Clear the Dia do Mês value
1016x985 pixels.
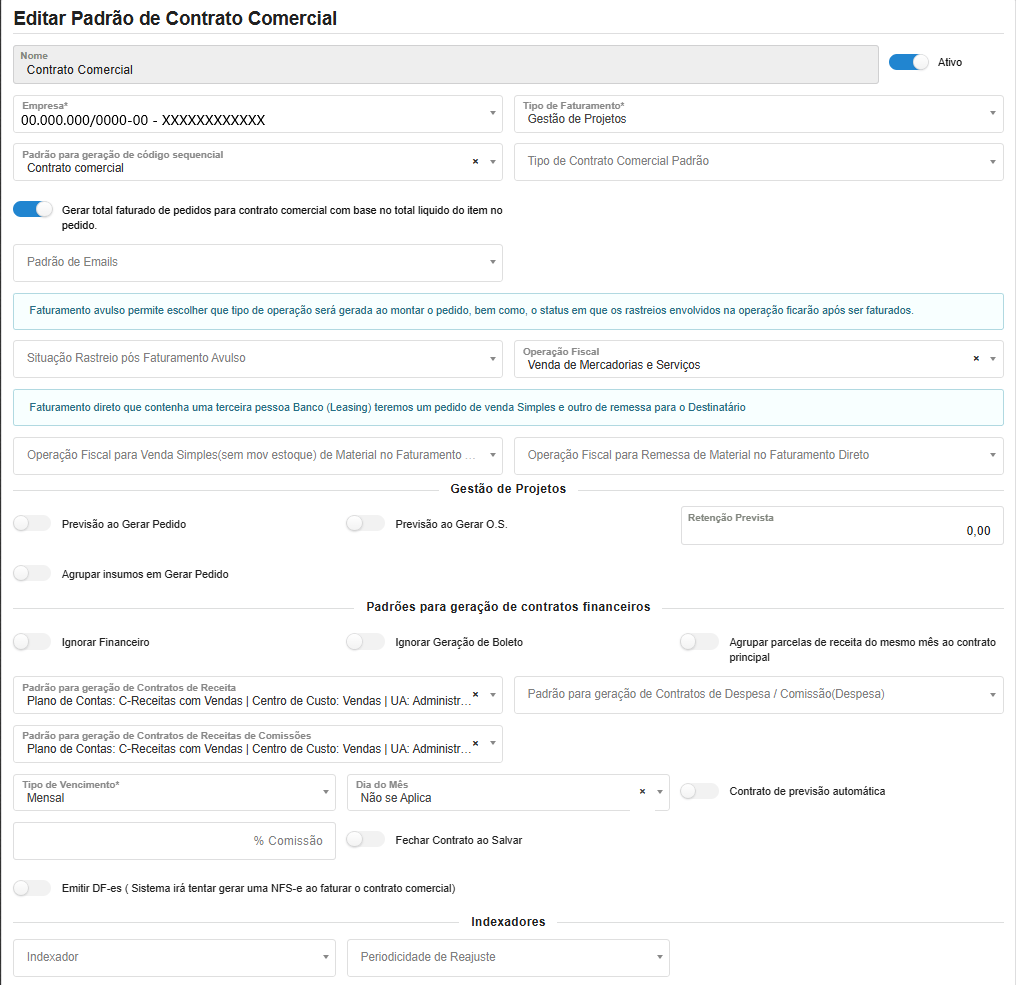[643, 791]
